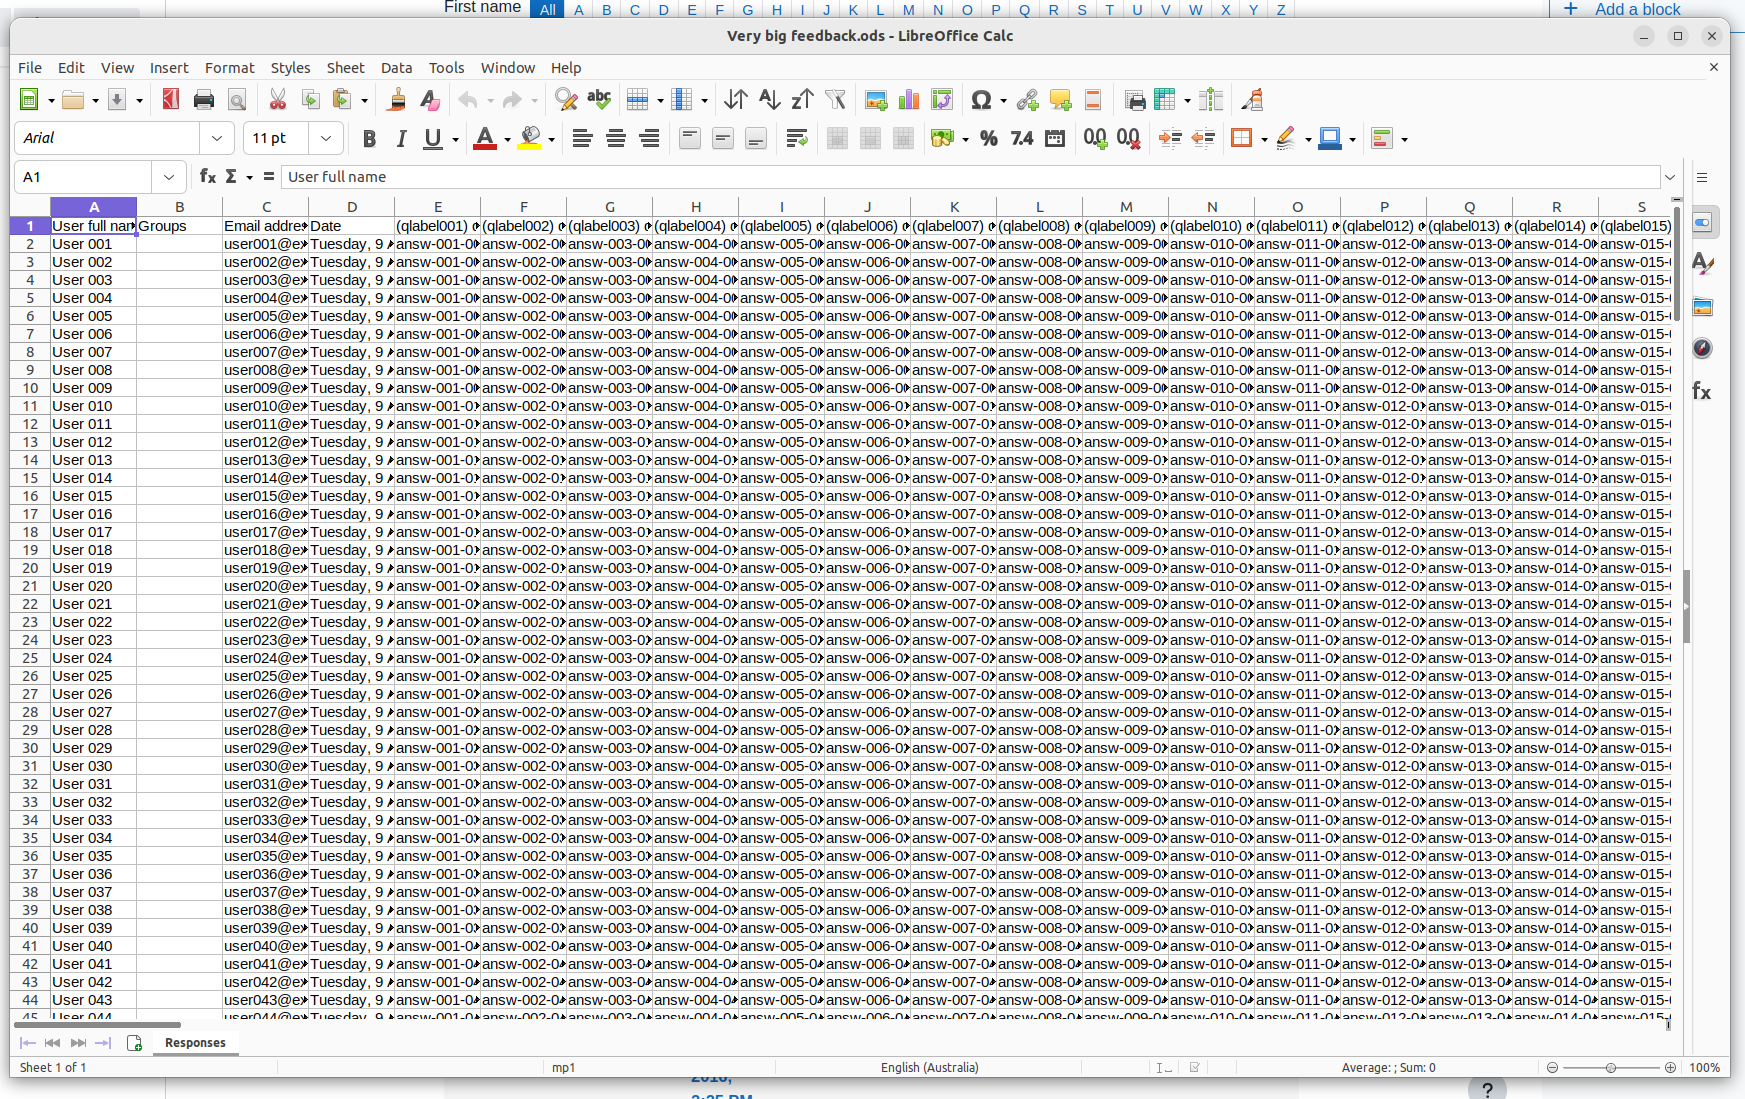Viewport: 1745px width, 1099px height.
Task: Open the sidebar Gallery icon
Action: tap(1702, 307)
